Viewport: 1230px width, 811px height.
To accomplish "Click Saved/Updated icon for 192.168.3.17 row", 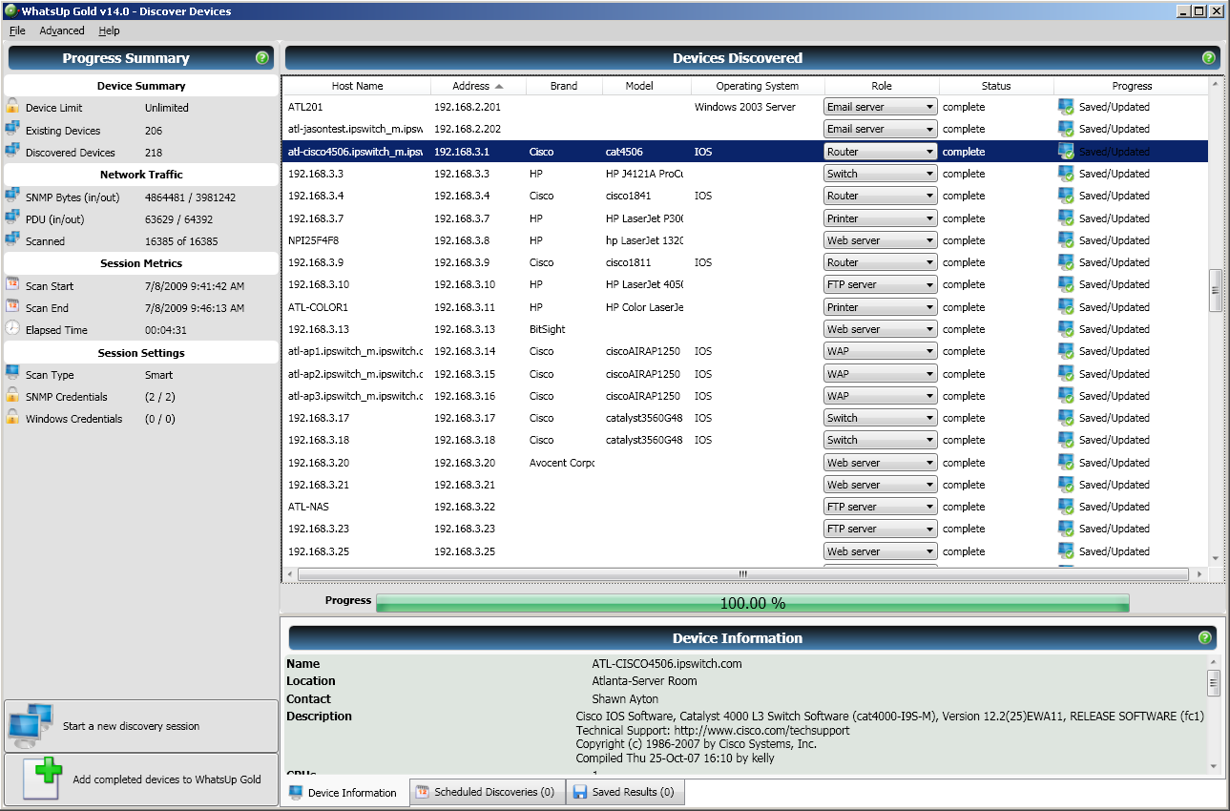I will tap(1066, 418).
